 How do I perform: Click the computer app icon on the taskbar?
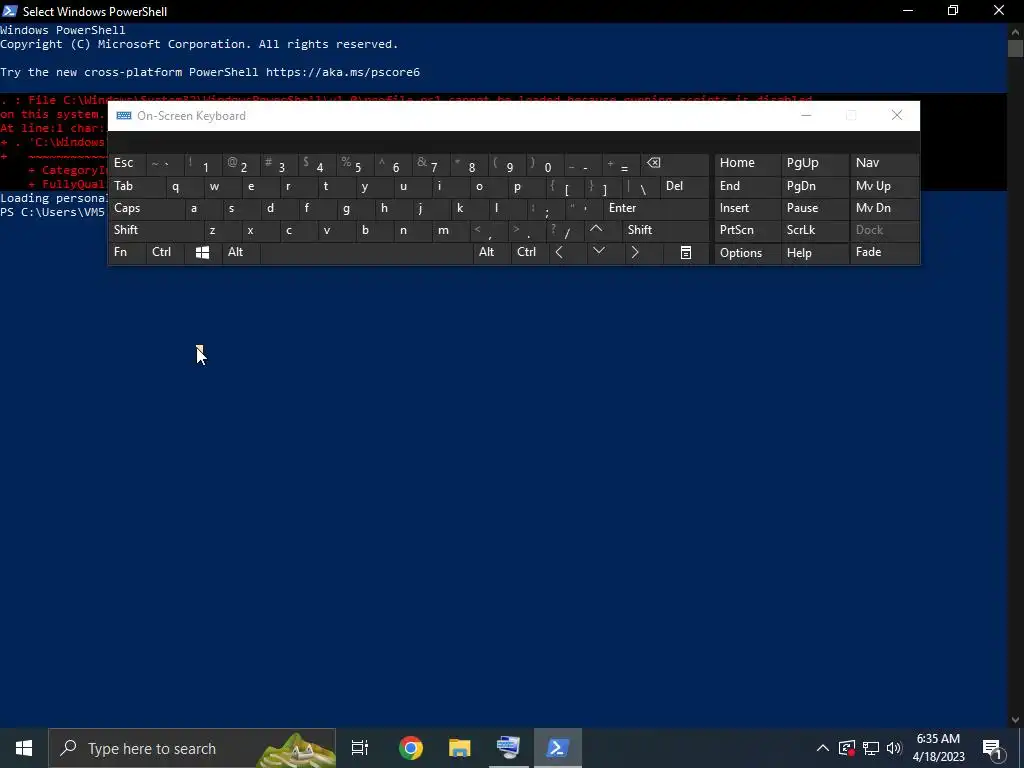coord(509,748)
